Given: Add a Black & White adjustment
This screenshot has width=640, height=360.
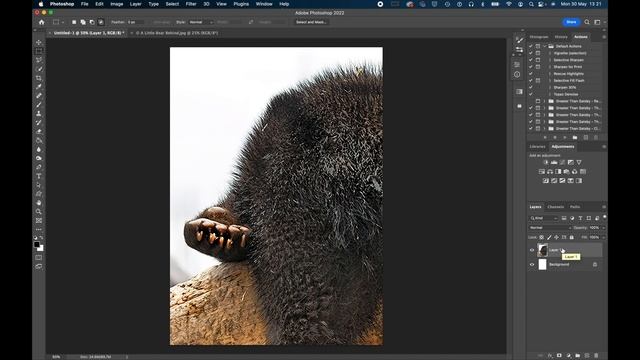Looking at the screenshot, I should pos(558,171).
